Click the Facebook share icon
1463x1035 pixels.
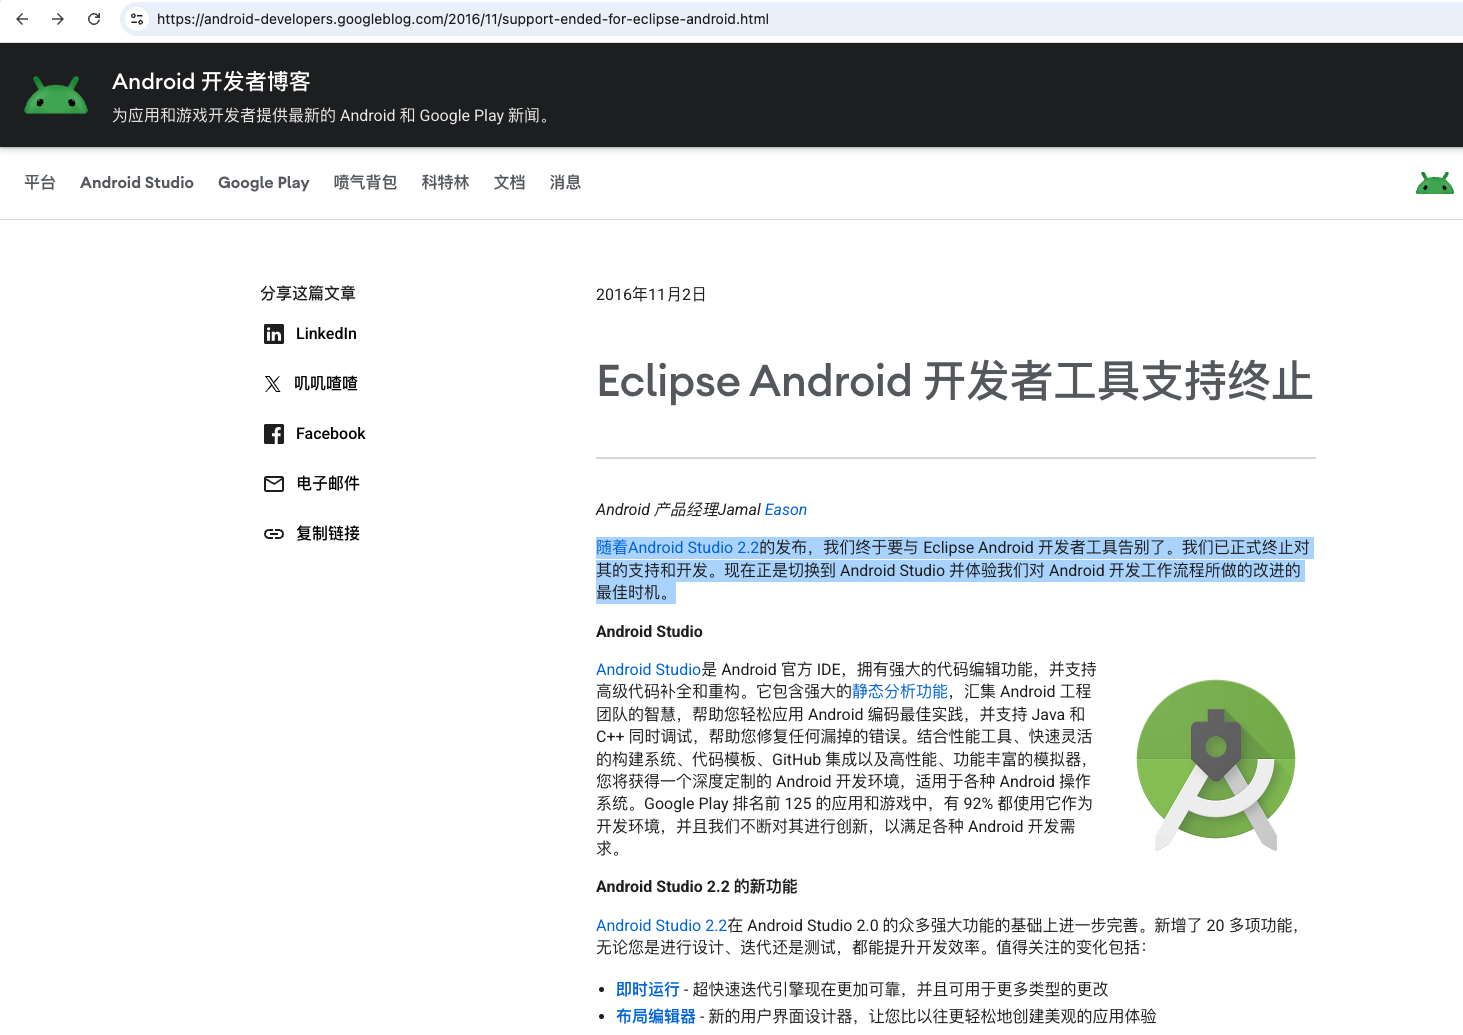[274, 434]
